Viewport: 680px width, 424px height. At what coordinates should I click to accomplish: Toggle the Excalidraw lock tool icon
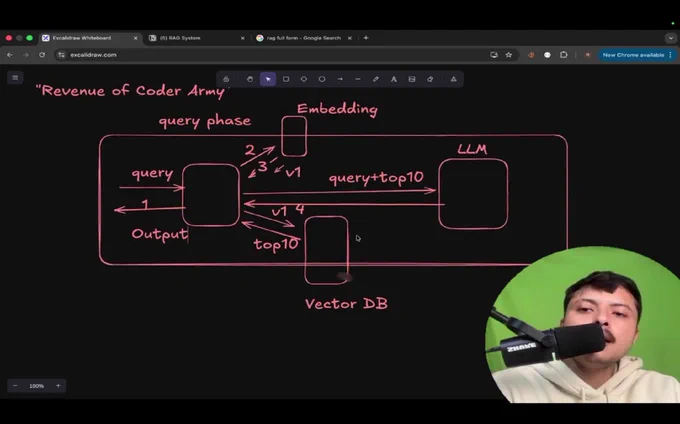(x=226, y=79)
